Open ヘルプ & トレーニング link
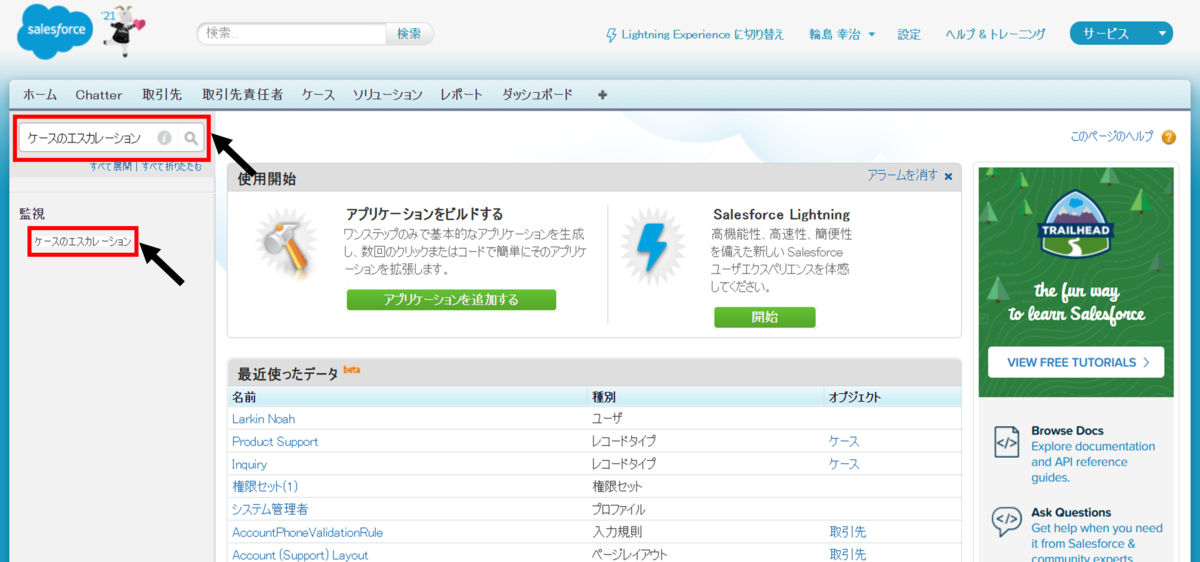Image resolution: width=1200 pixels, height=562 pixels. pos(996,34)
